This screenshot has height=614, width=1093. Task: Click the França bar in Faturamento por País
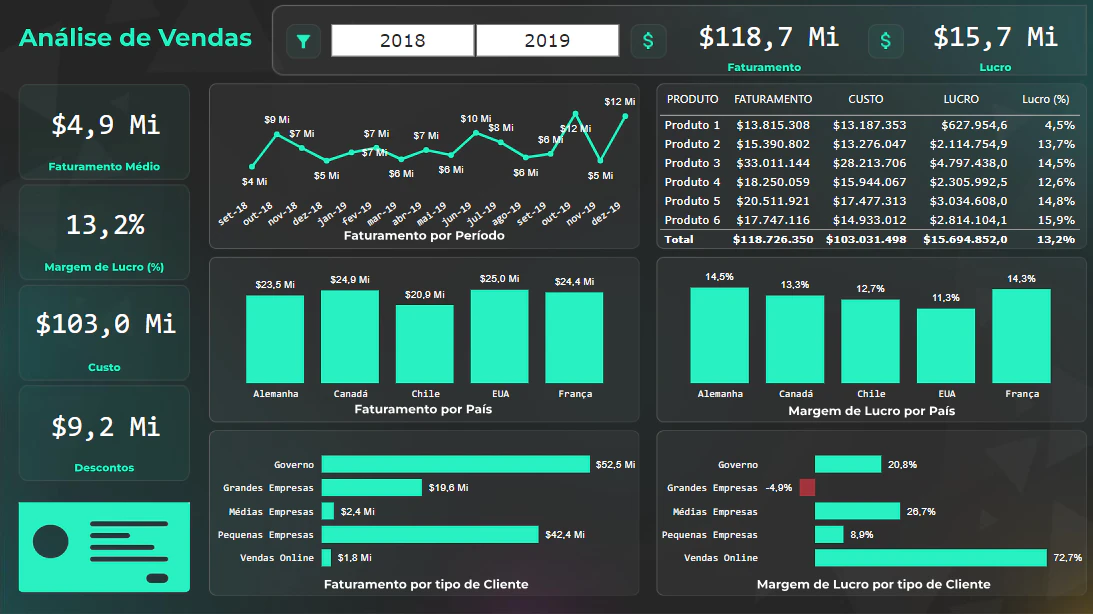click(x=574, y=337)
